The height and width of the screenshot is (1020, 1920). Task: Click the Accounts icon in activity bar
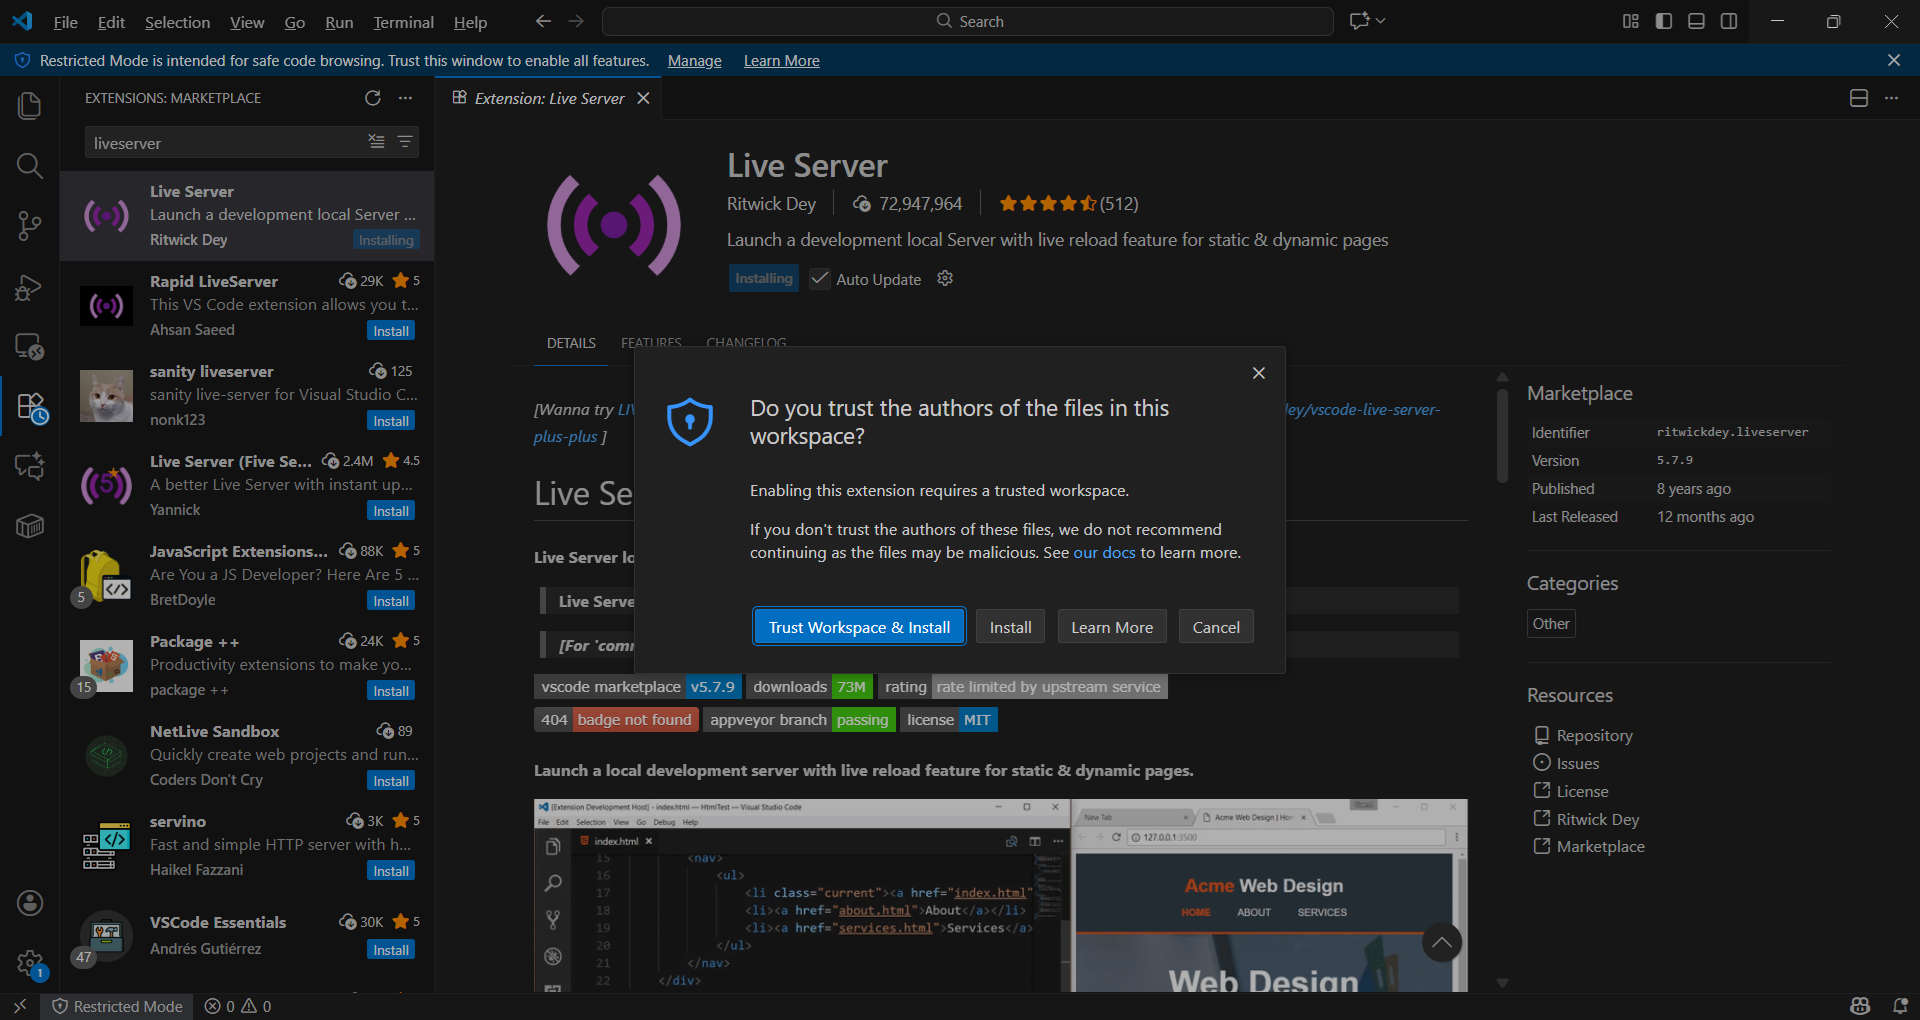click(30, 903)
